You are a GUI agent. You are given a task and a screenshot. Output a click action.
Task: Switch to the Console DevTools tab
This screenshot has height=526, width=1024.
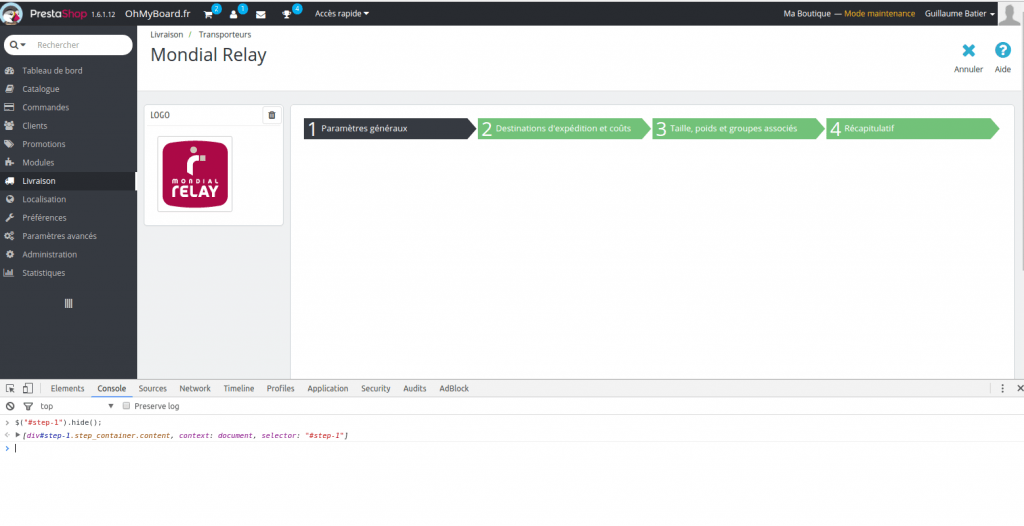pyautogui.click(x=112, y=388)
